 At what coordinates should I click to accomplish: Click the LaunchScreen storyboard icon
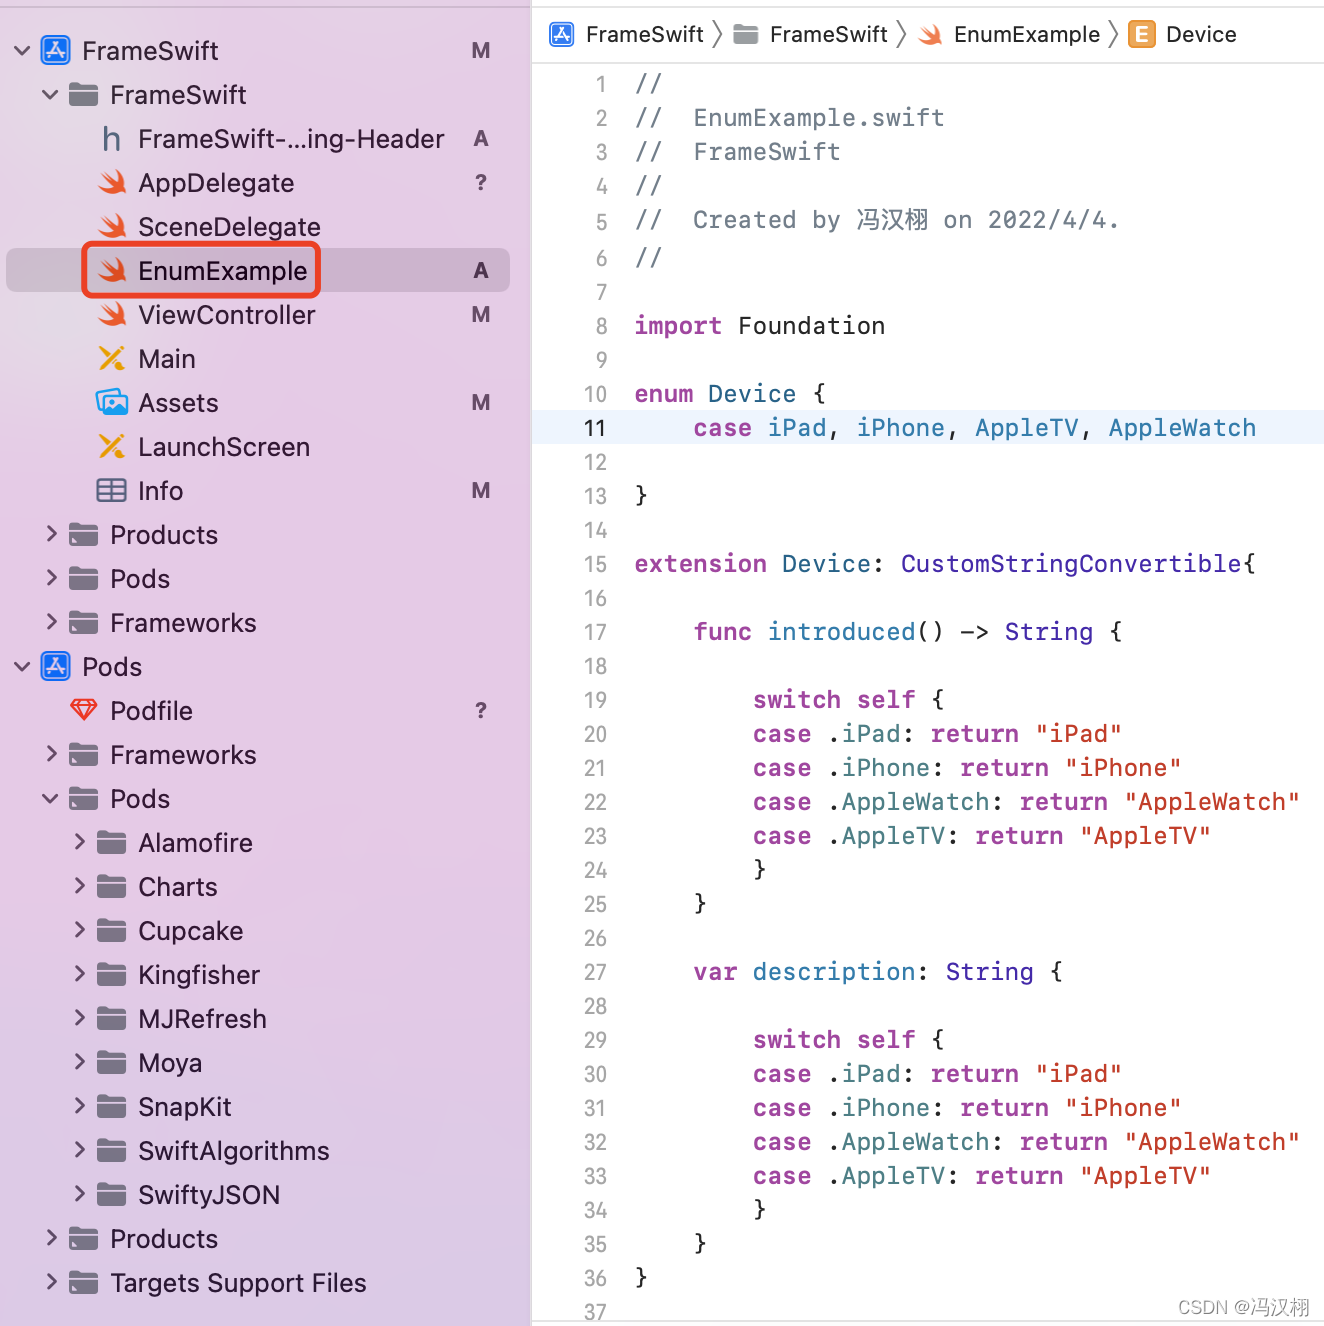(112, 446)
